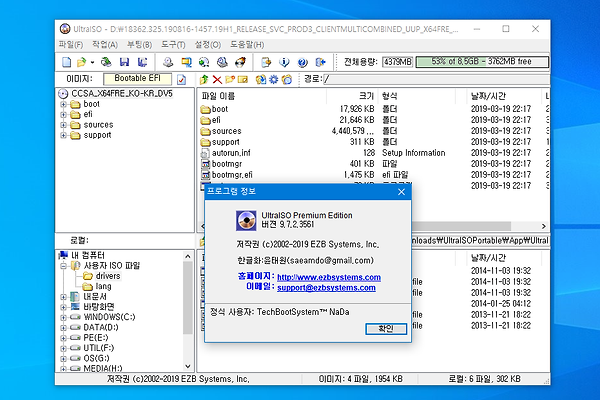Click the New Folder icon in image toolbar
This screenshot has width=600, height=400.
(230, 79)
